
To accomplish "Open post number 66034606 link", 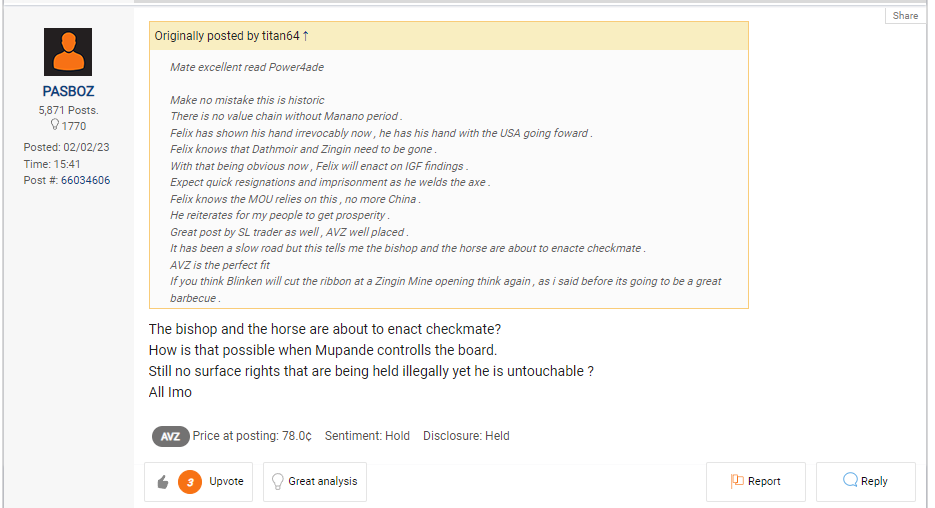I will click(85, 181).
